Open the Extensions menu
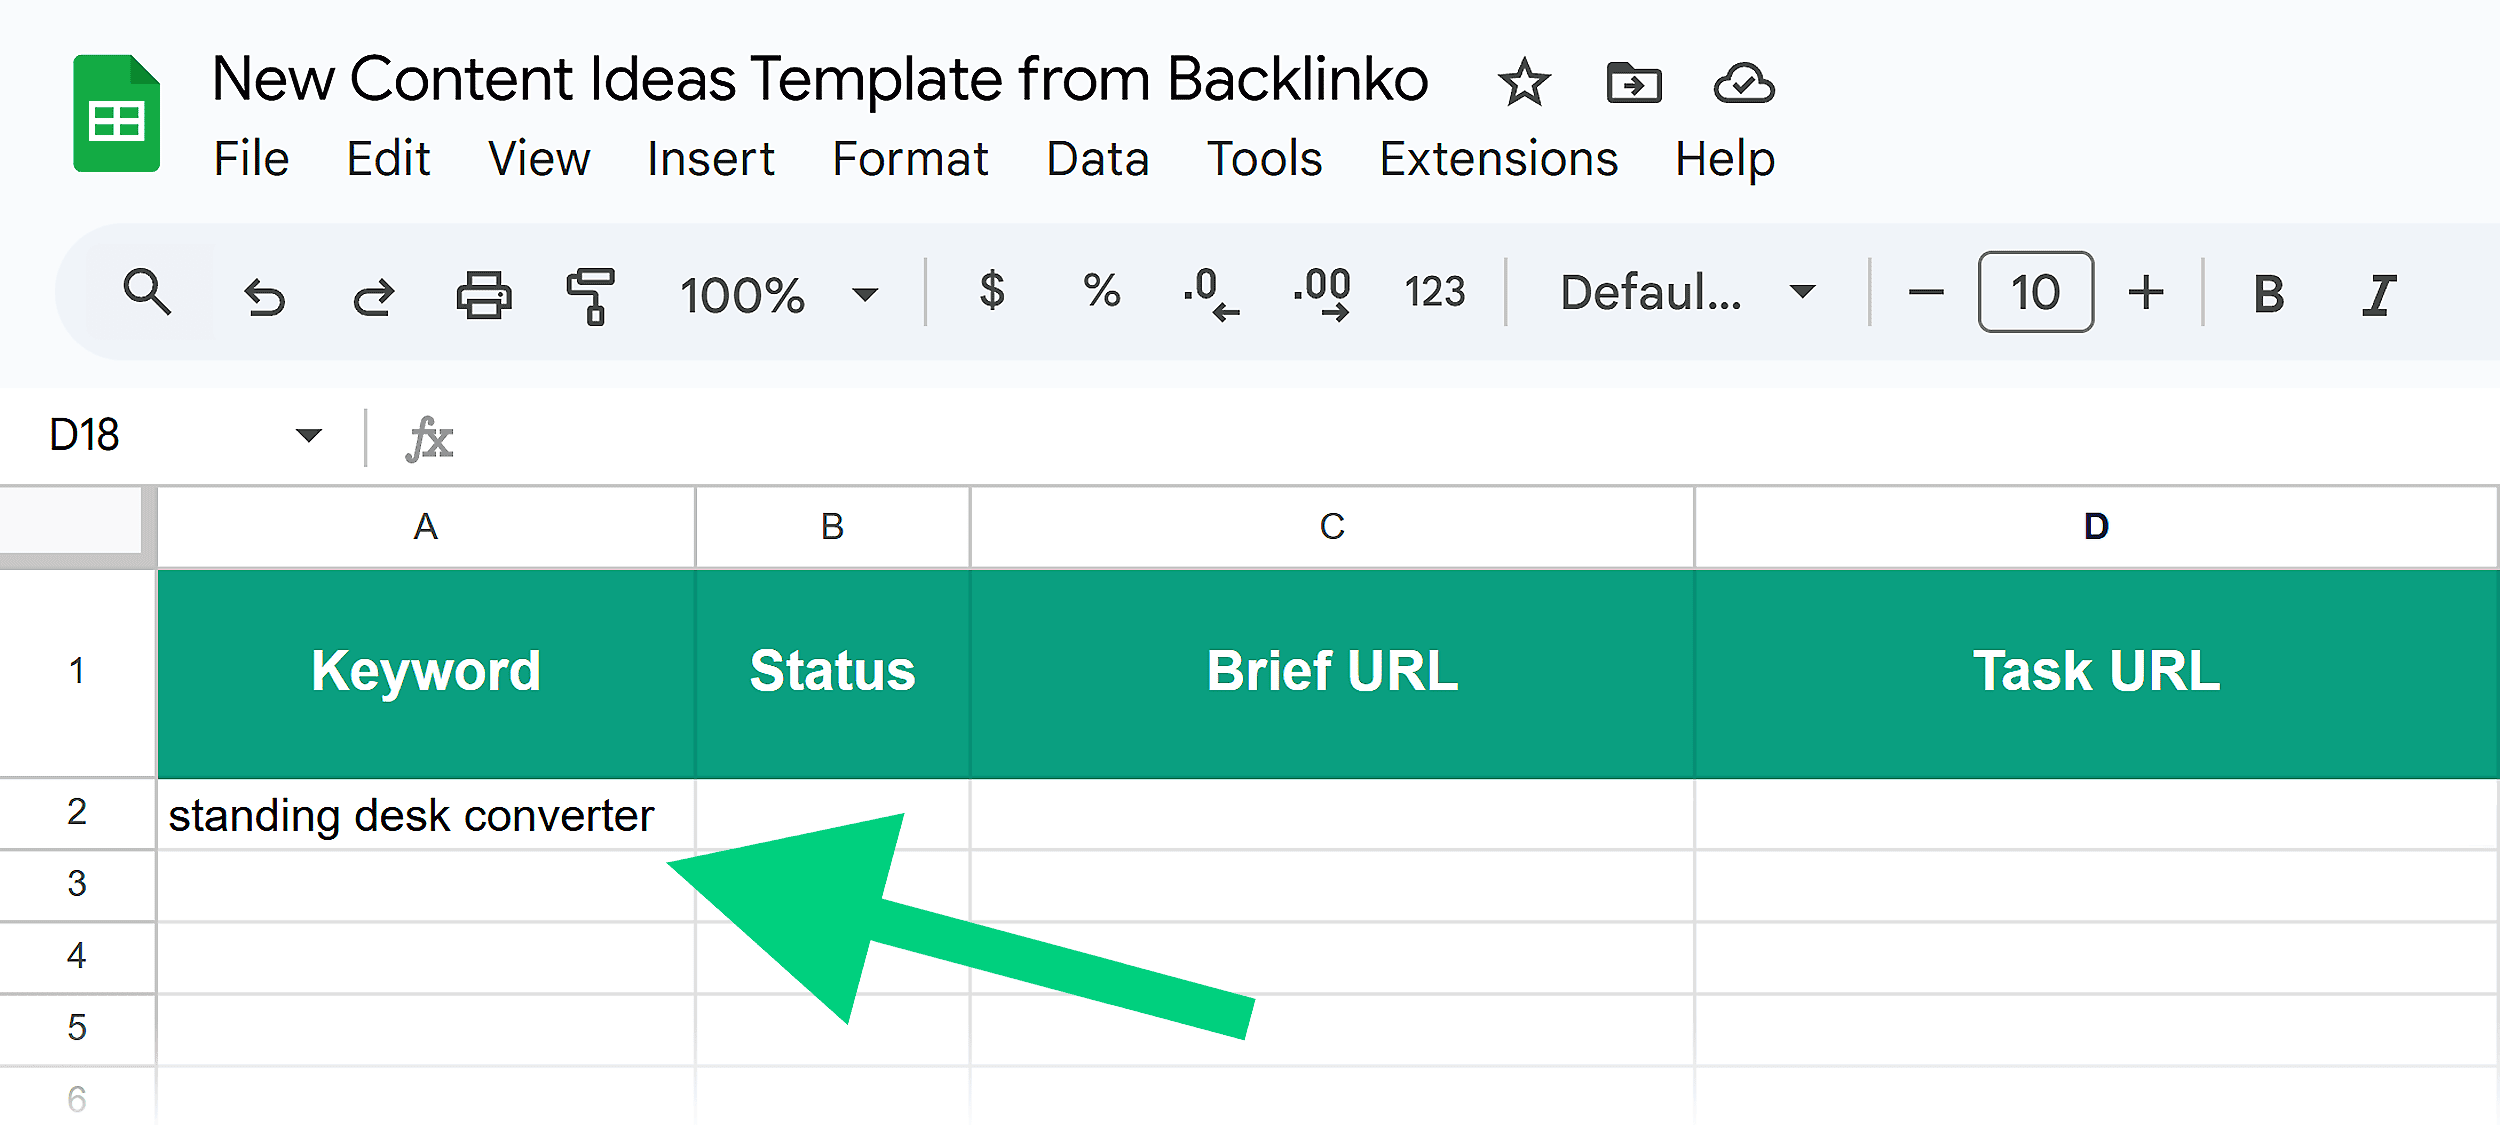Screen dimensions: 2500x1125 [x=1498, y=158]
